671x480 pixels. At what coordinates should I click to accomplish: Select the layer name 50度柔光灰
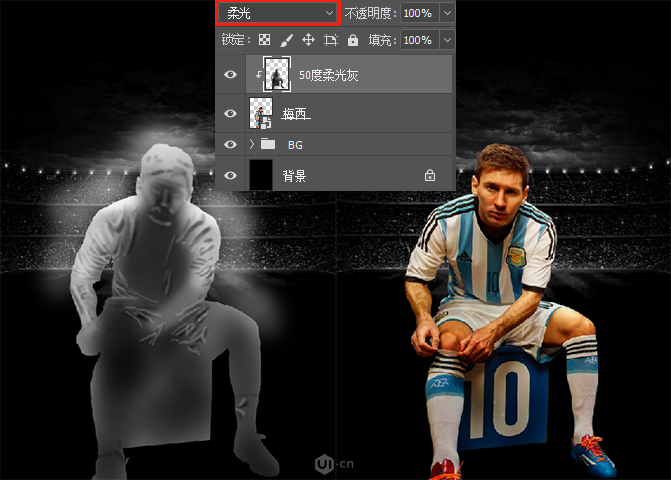(x=328, y=75)
